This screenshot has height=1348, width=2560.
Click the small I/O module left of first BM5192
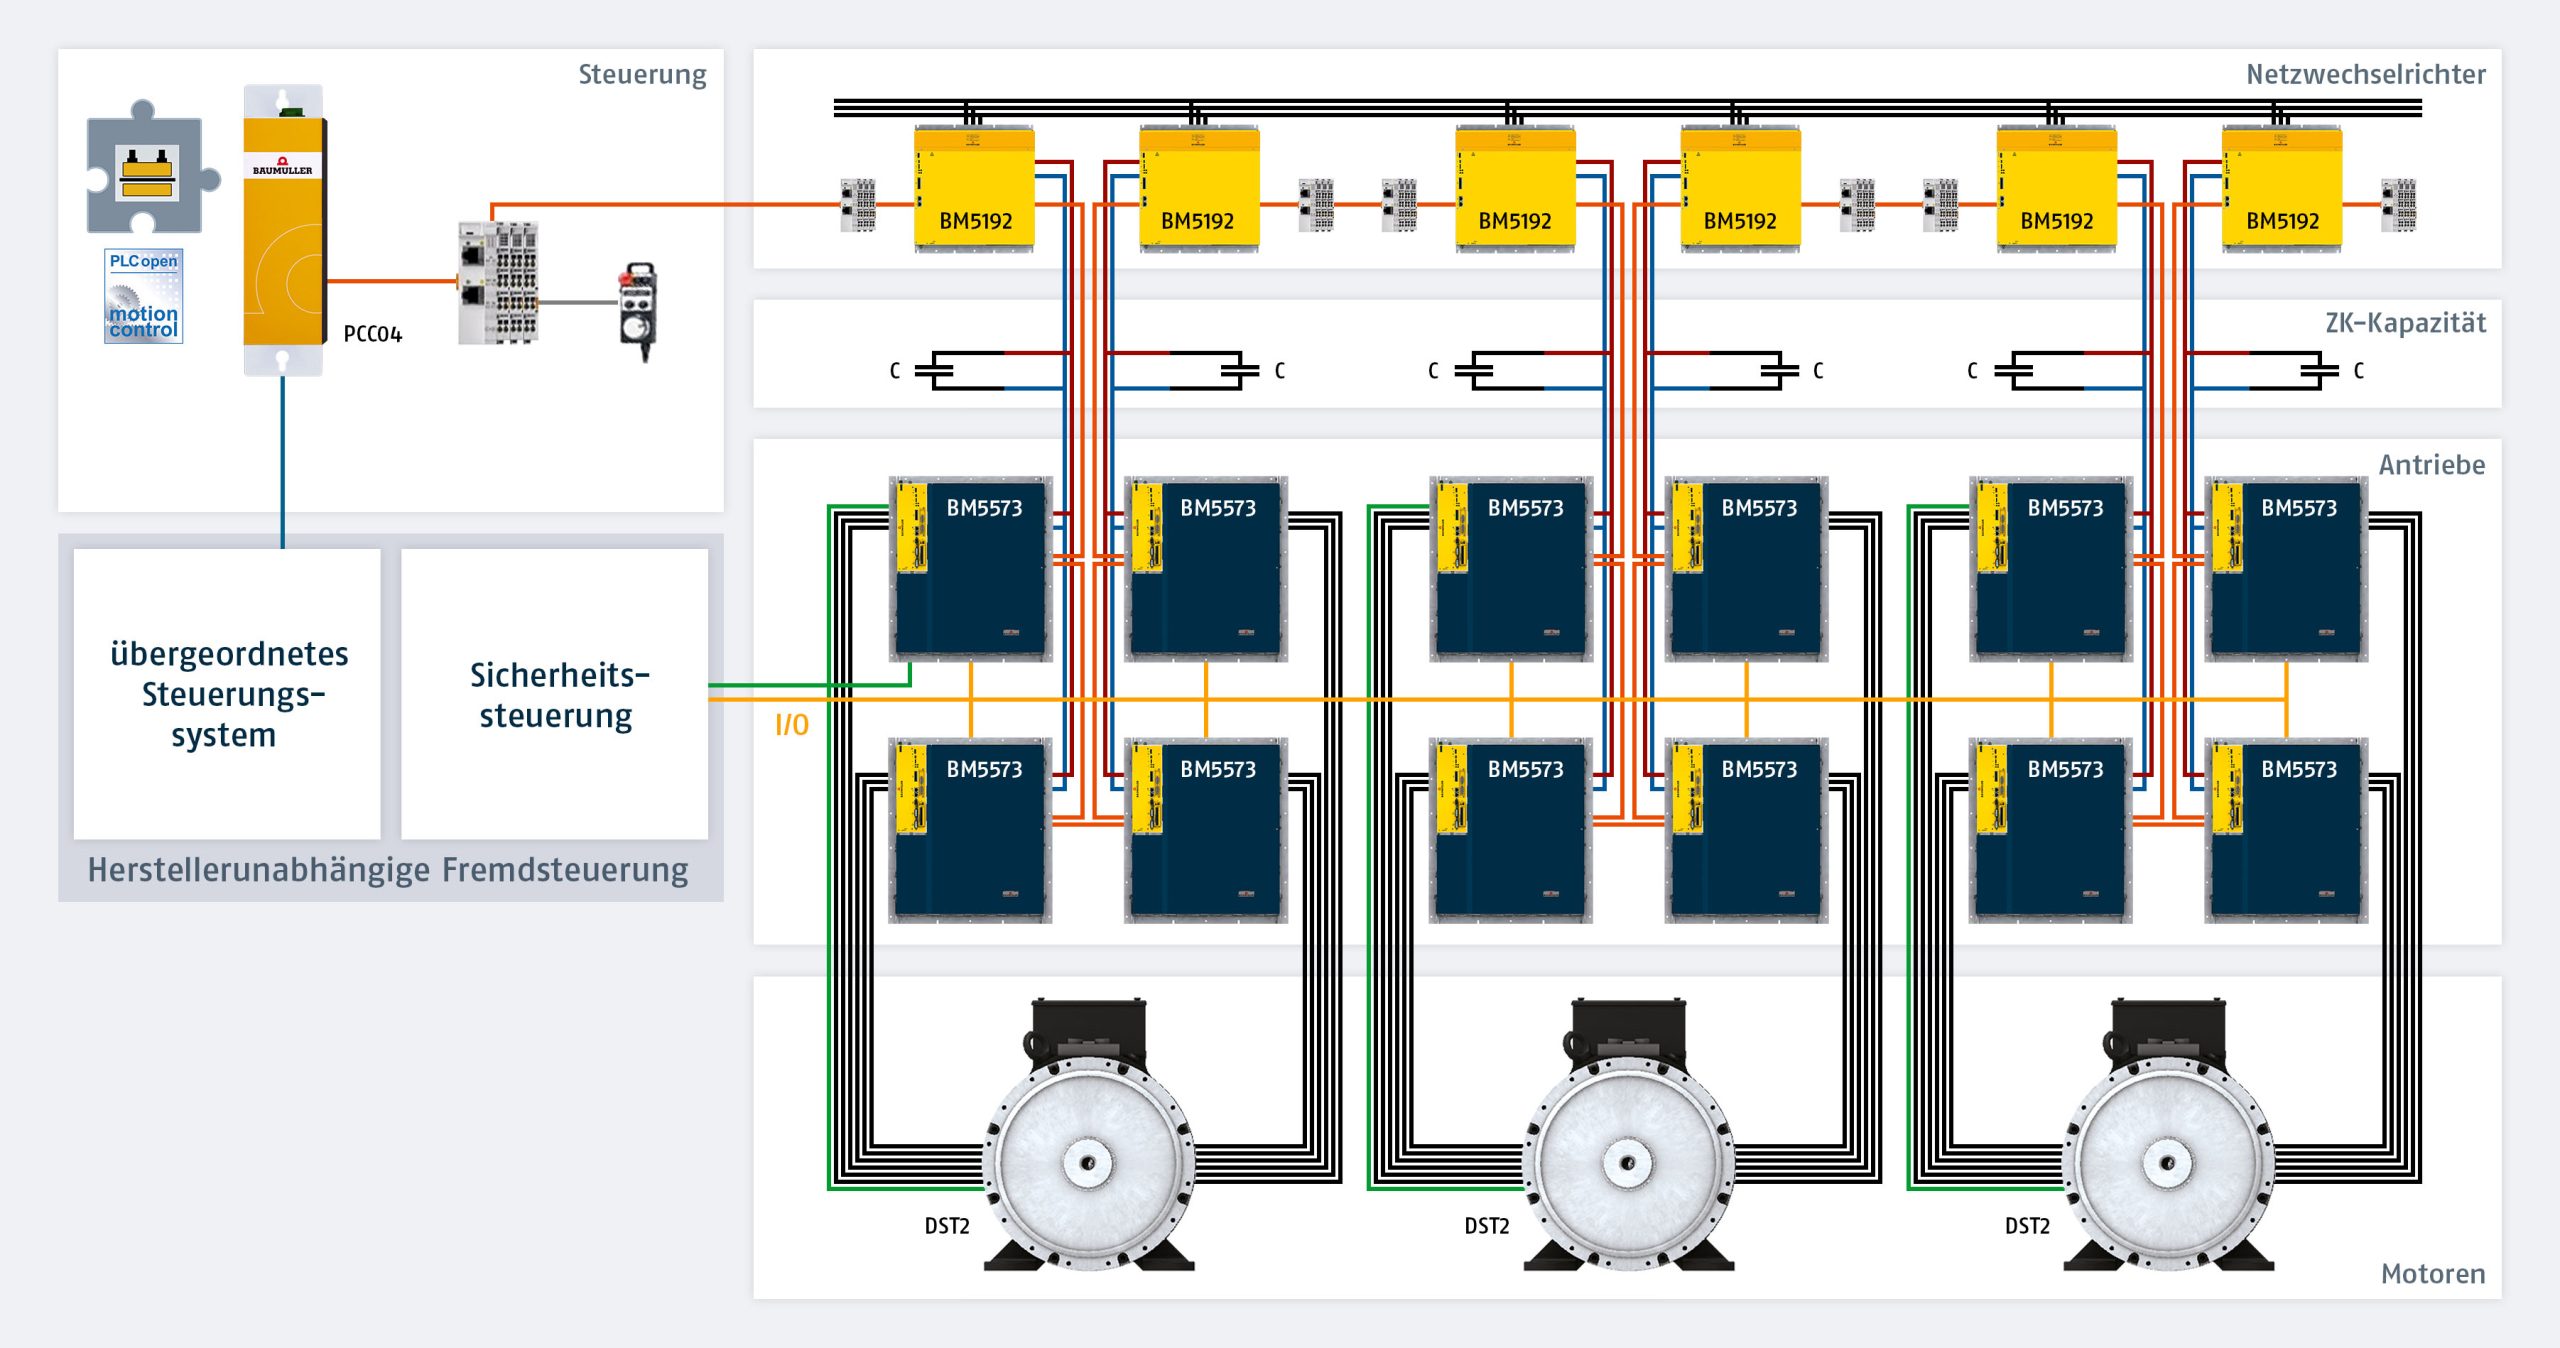pos(858,205)
